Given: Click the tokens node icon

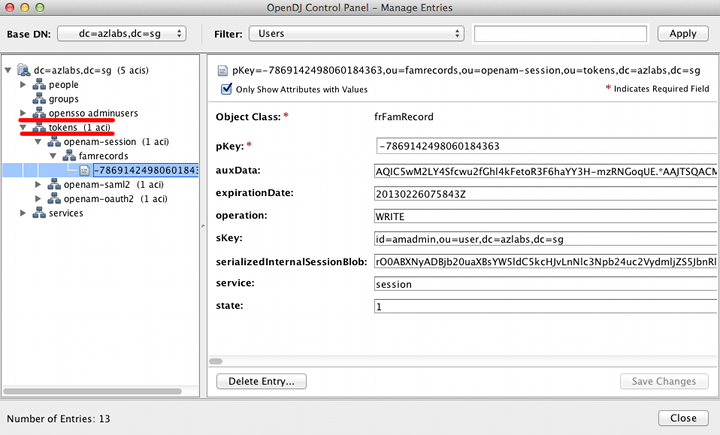Looking at the screenshot, I should pos(39,127).
